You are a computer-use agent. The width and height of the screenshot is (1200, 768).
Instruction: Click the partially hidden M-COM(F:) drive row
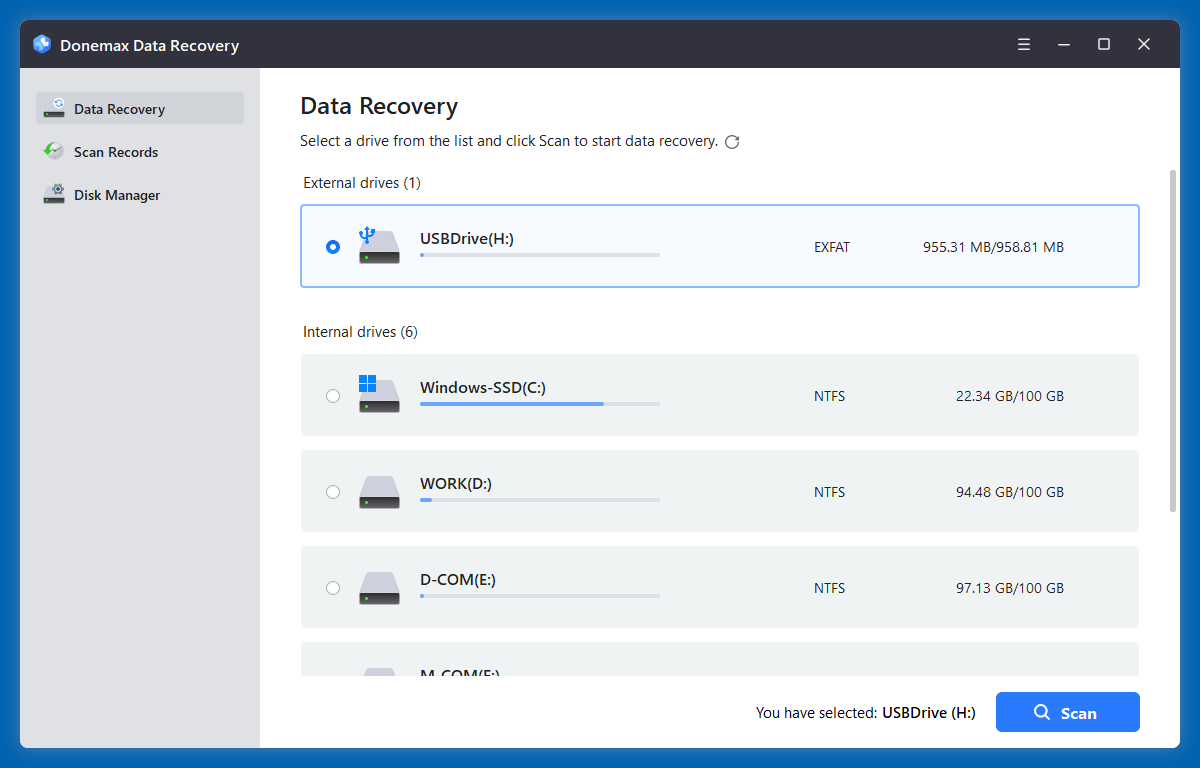pos(720,665)
